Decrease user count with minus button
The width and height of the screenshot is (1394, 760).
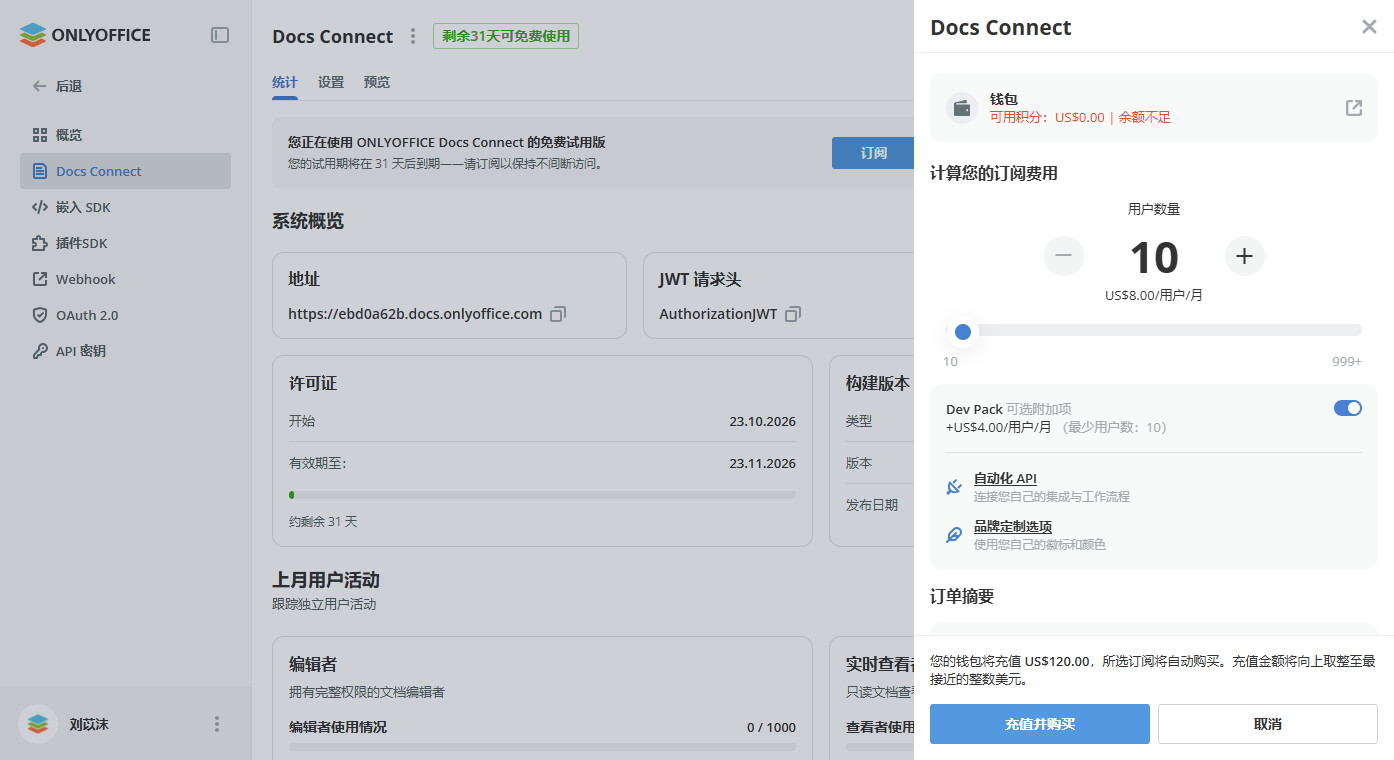[1064, 256]
